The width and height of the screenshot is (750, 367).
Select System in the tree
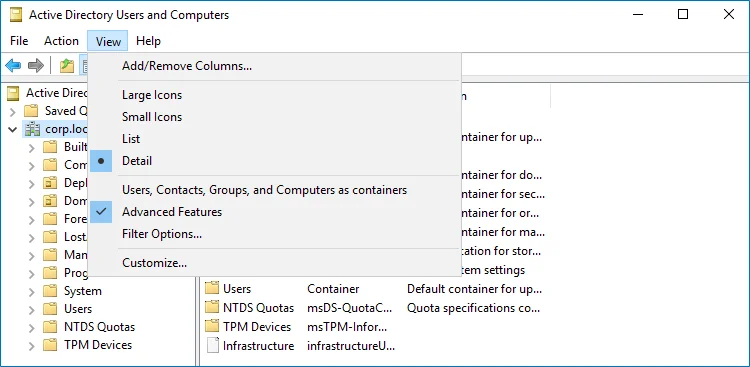pos(83,291)
